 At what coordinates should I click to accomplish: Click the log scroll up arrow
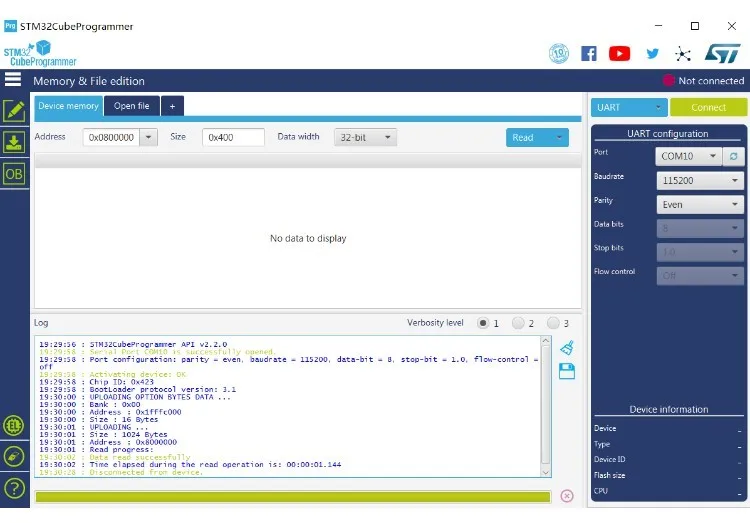[545, 341]
